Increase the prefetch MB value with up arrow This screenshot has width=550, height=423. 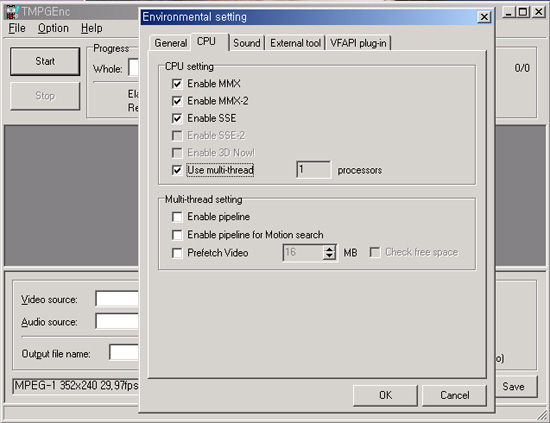coord(329,249)
